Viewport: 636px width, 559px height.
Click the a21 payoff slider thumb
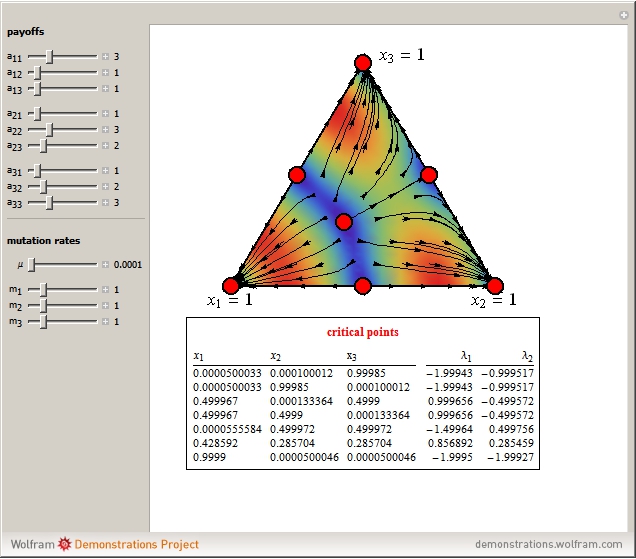[37, 114]
